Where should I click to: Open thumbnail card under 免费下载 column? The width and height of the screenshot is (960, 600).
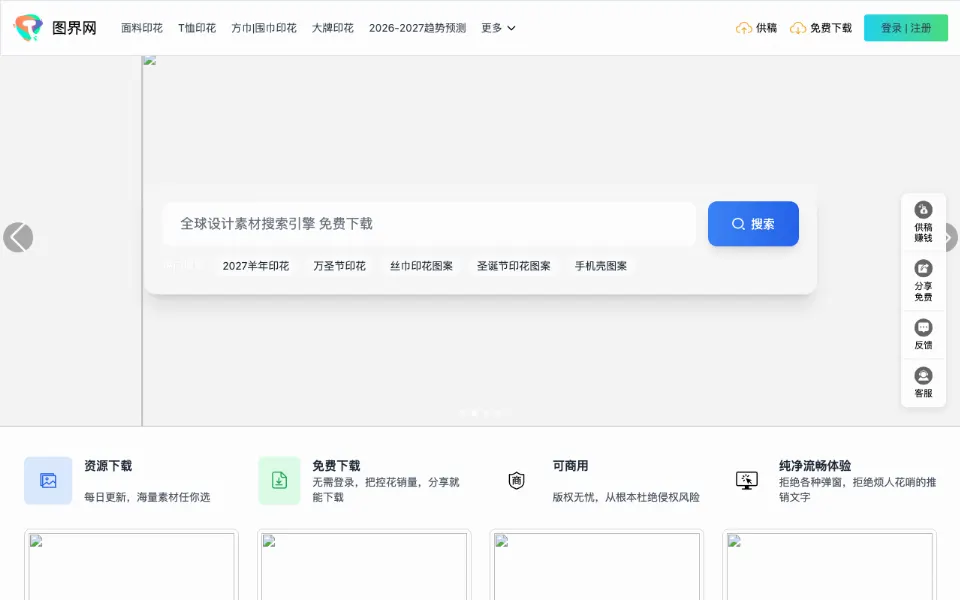pos(364,564)
